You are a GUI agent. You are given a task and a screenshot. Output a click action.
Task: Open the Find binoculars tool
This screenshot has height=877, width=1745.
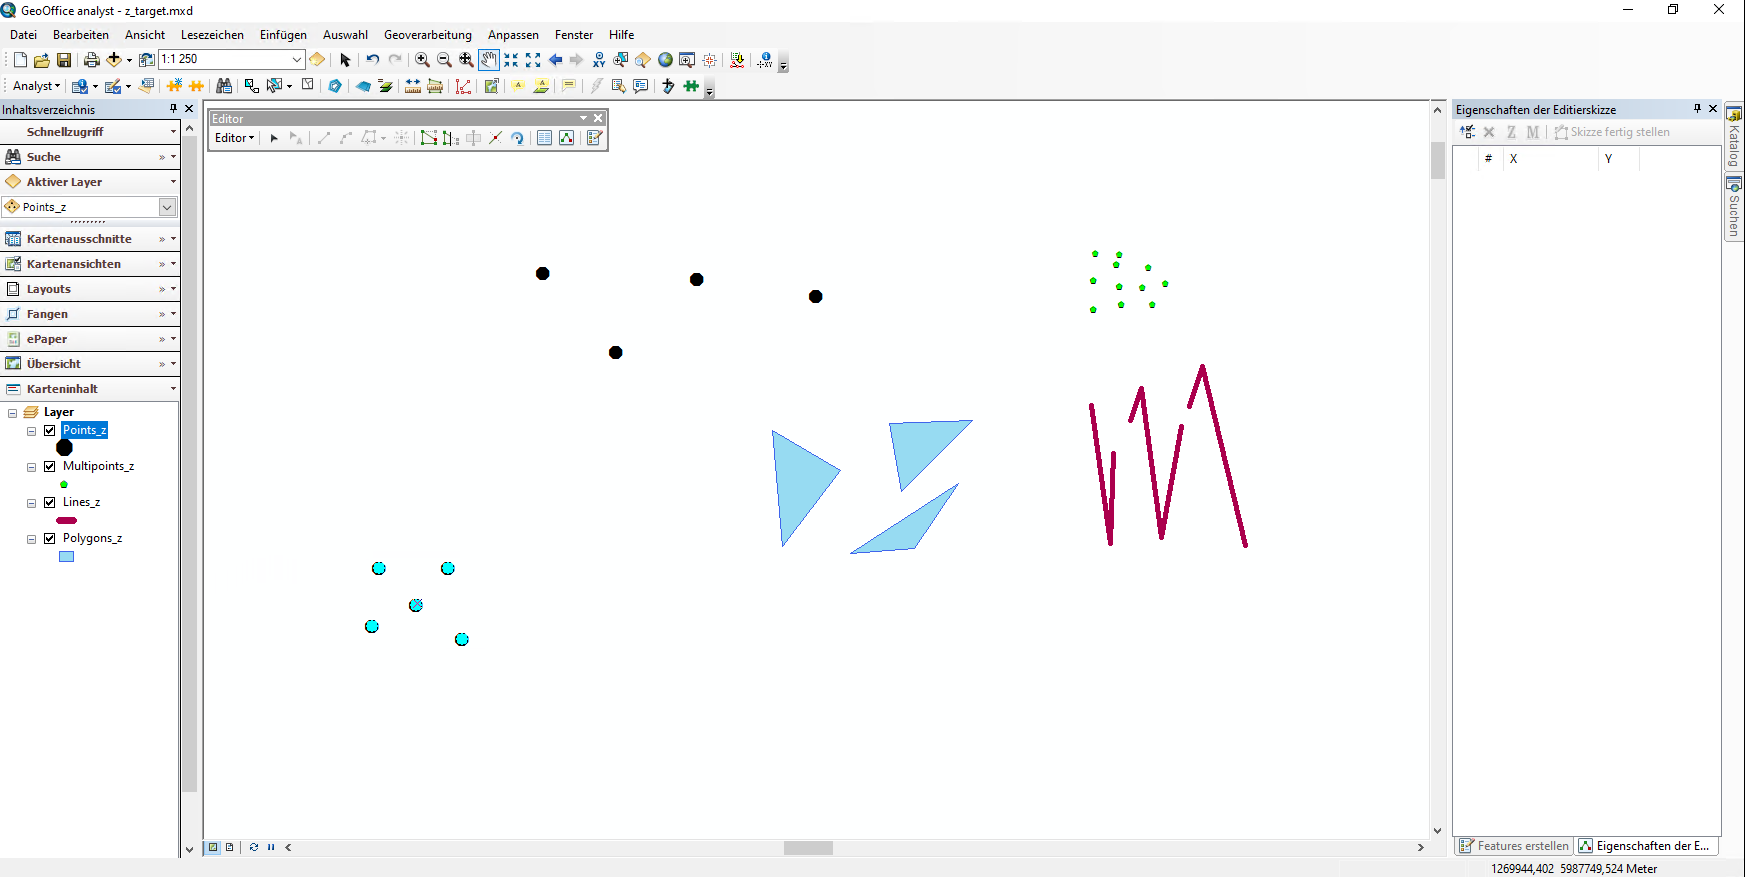click(224, 86)
